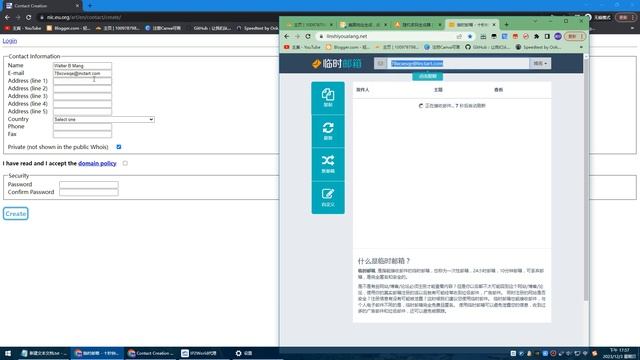
Task: Click the Fax input field
Action: coord(82,134)
